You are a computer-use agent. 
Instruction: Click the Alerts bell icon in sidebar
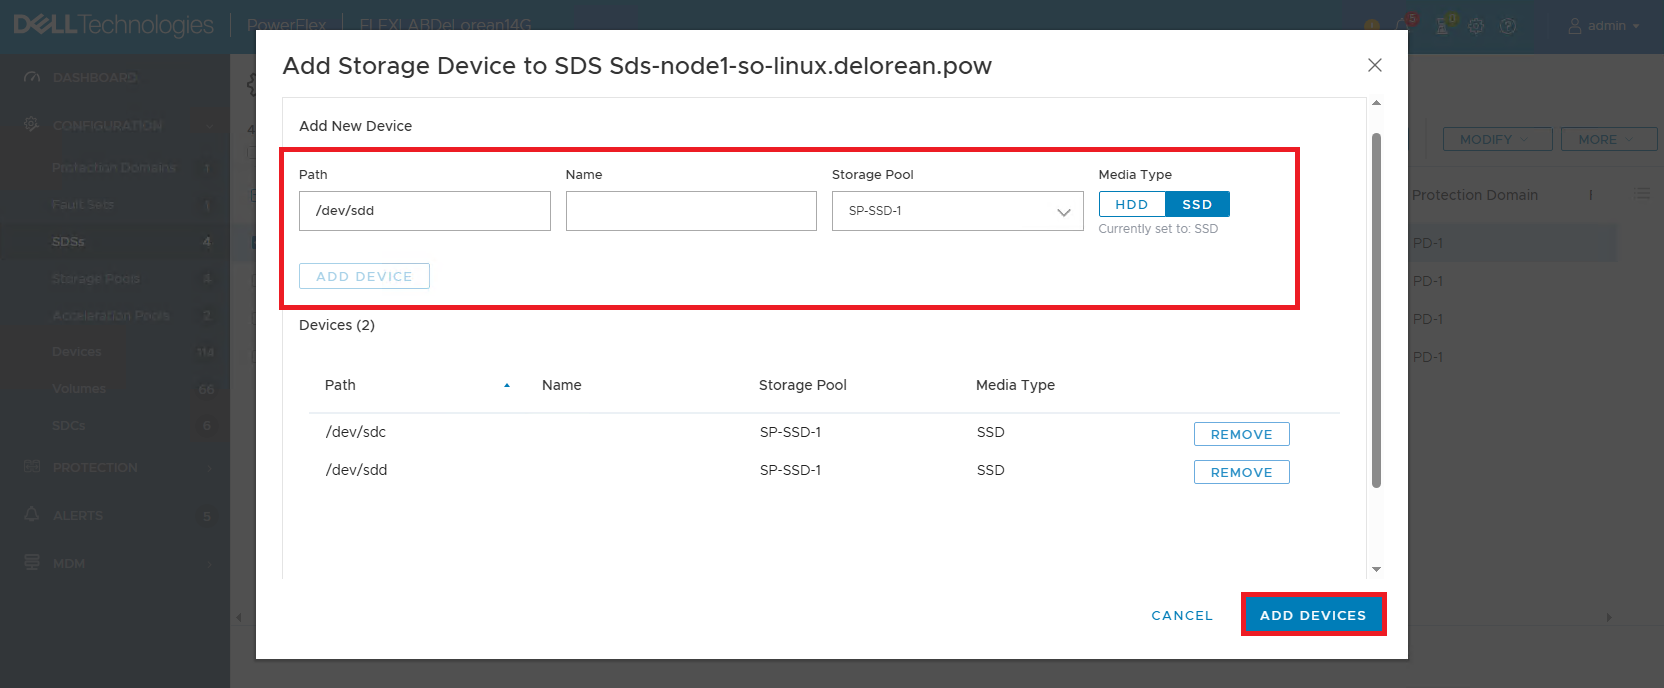(32, 515)
